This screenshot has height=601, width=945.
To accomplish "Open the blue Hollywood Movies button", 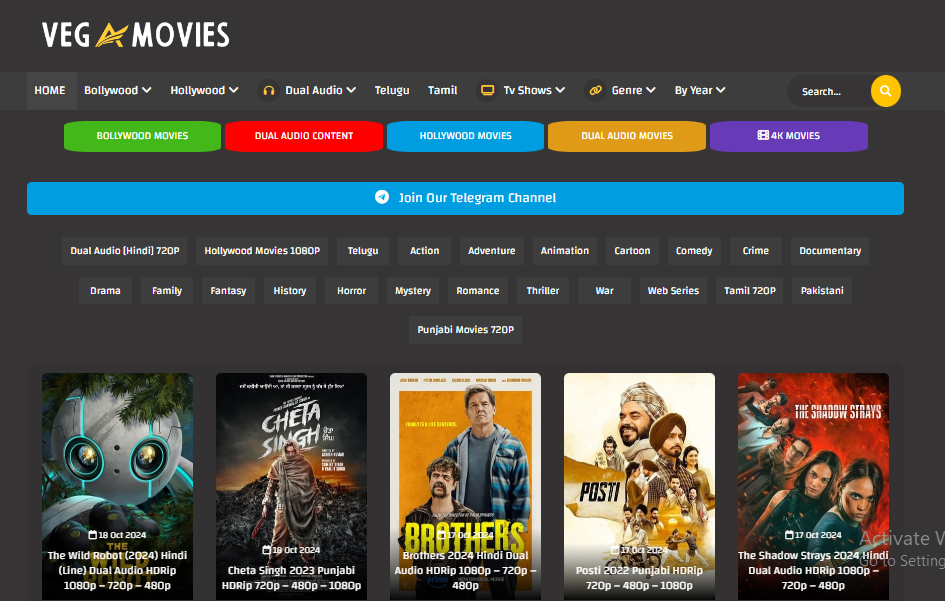I will [465, 136].
